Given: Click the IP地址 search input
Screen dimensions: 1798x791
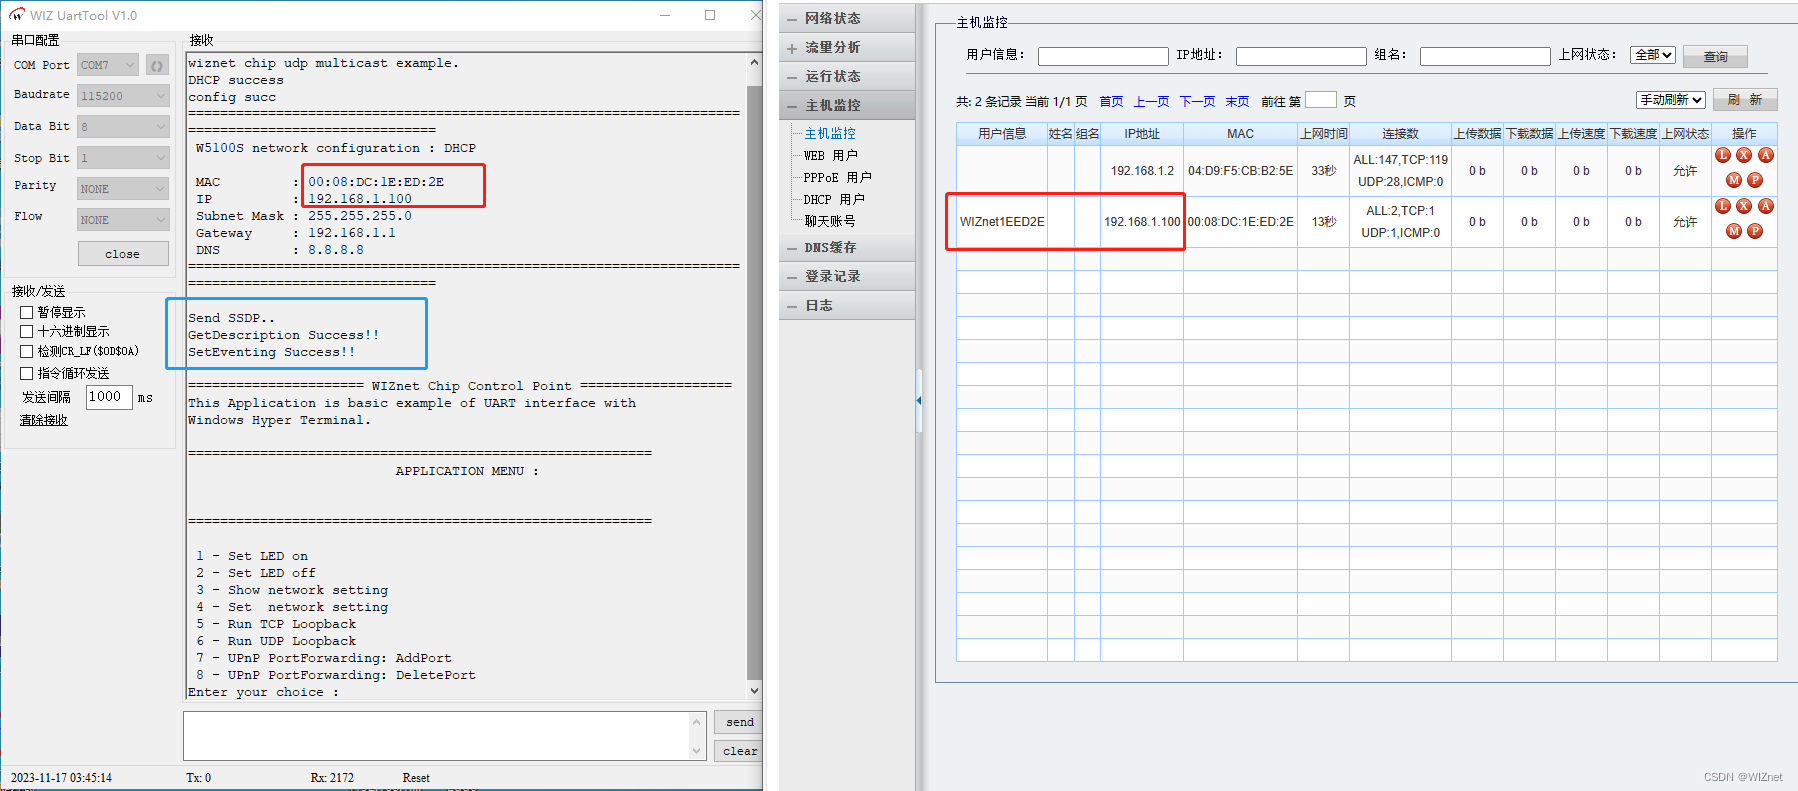Looking at the screenshot, I should [x=1301, y=56].
